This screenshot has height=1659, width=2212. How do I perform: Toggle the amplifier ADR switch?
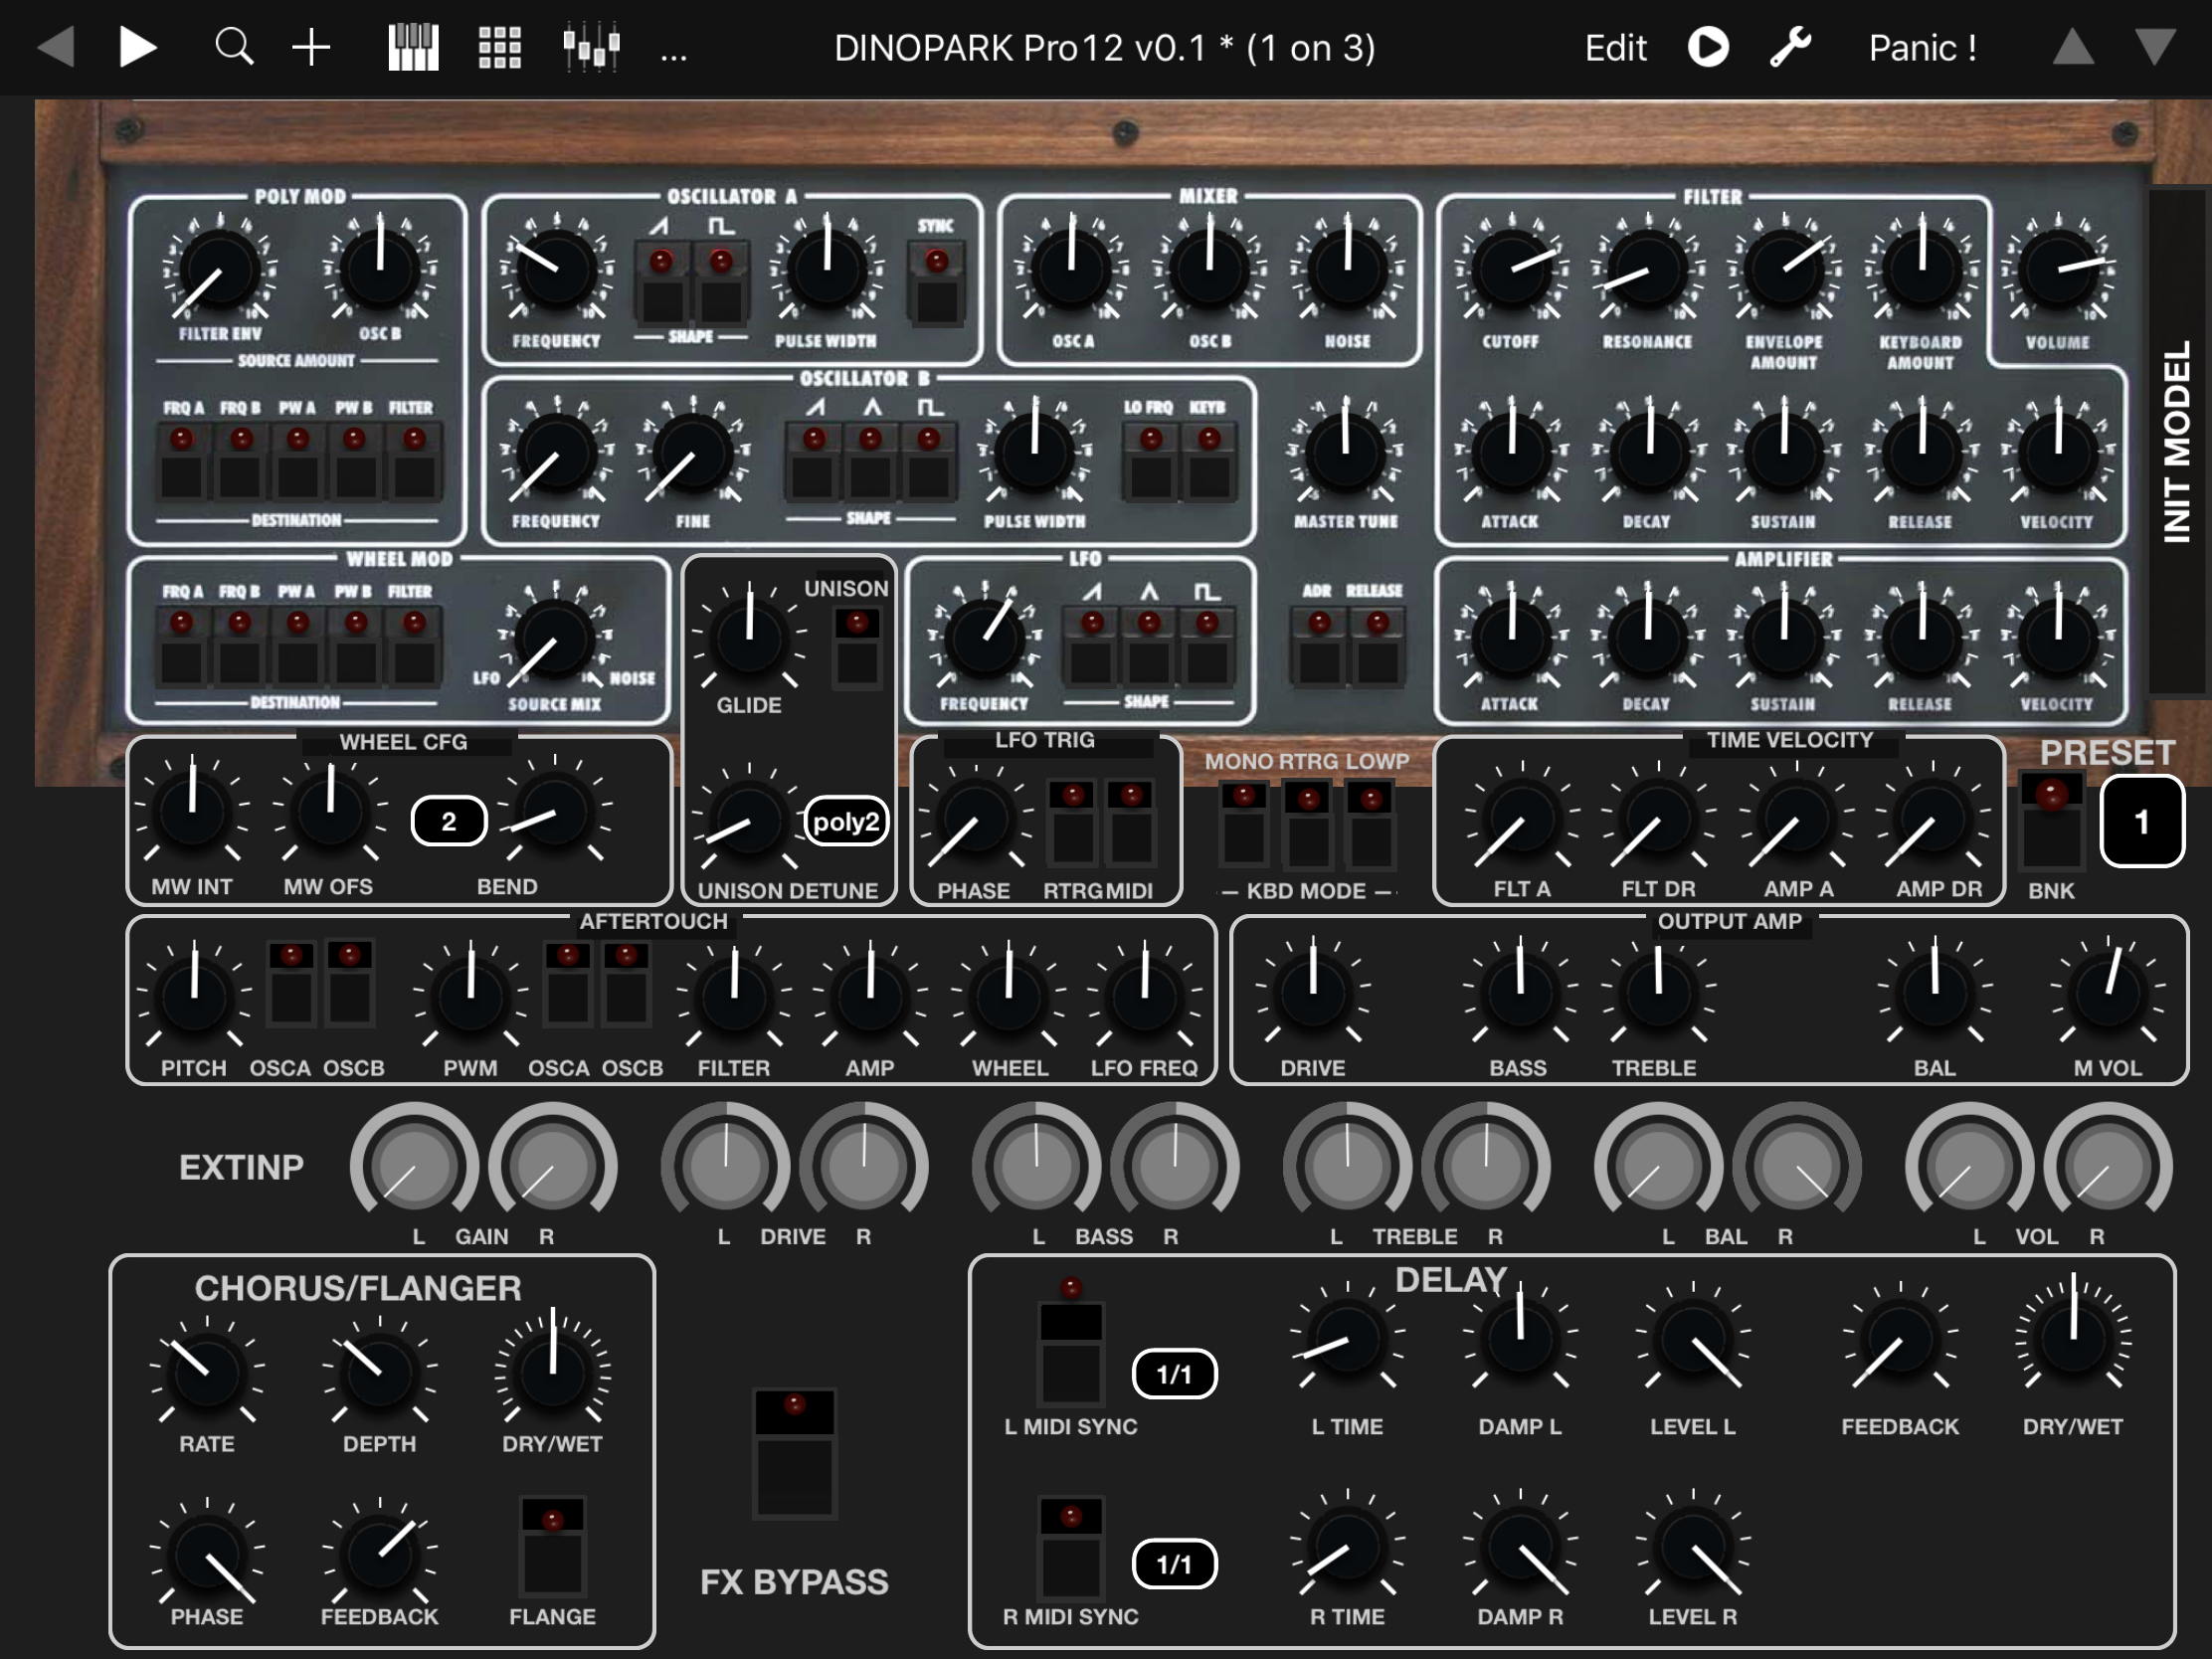pos(1319,647)
